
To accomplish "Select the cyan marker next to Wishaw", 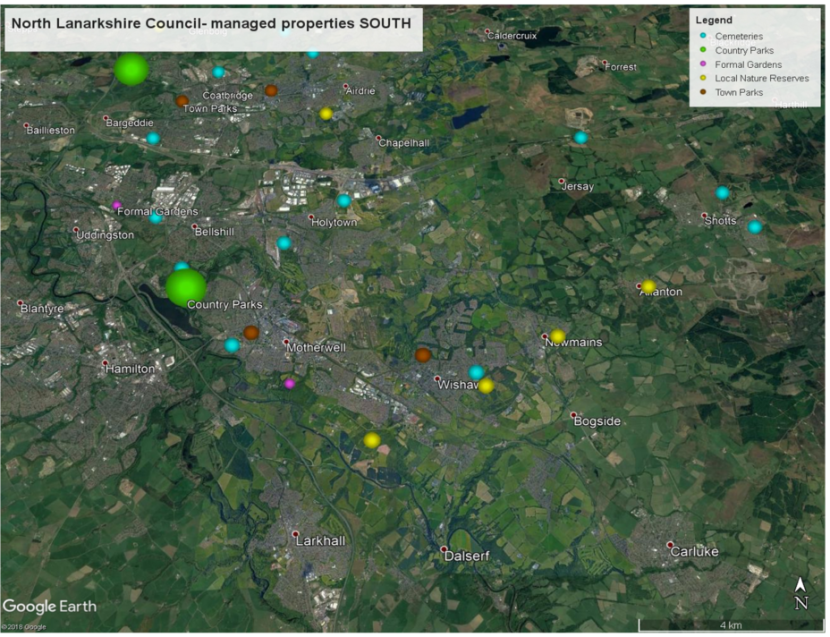I will (476, 373).
